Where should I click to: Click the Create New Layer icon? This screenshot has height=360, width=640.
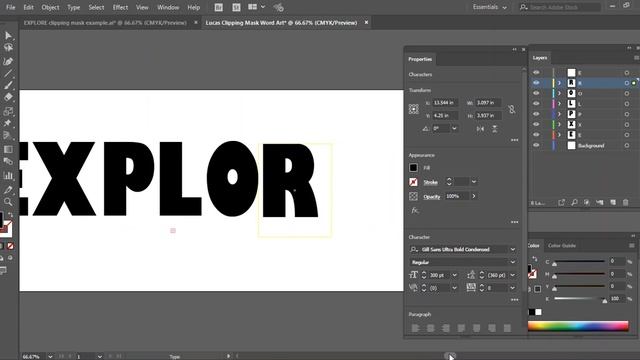613,202
